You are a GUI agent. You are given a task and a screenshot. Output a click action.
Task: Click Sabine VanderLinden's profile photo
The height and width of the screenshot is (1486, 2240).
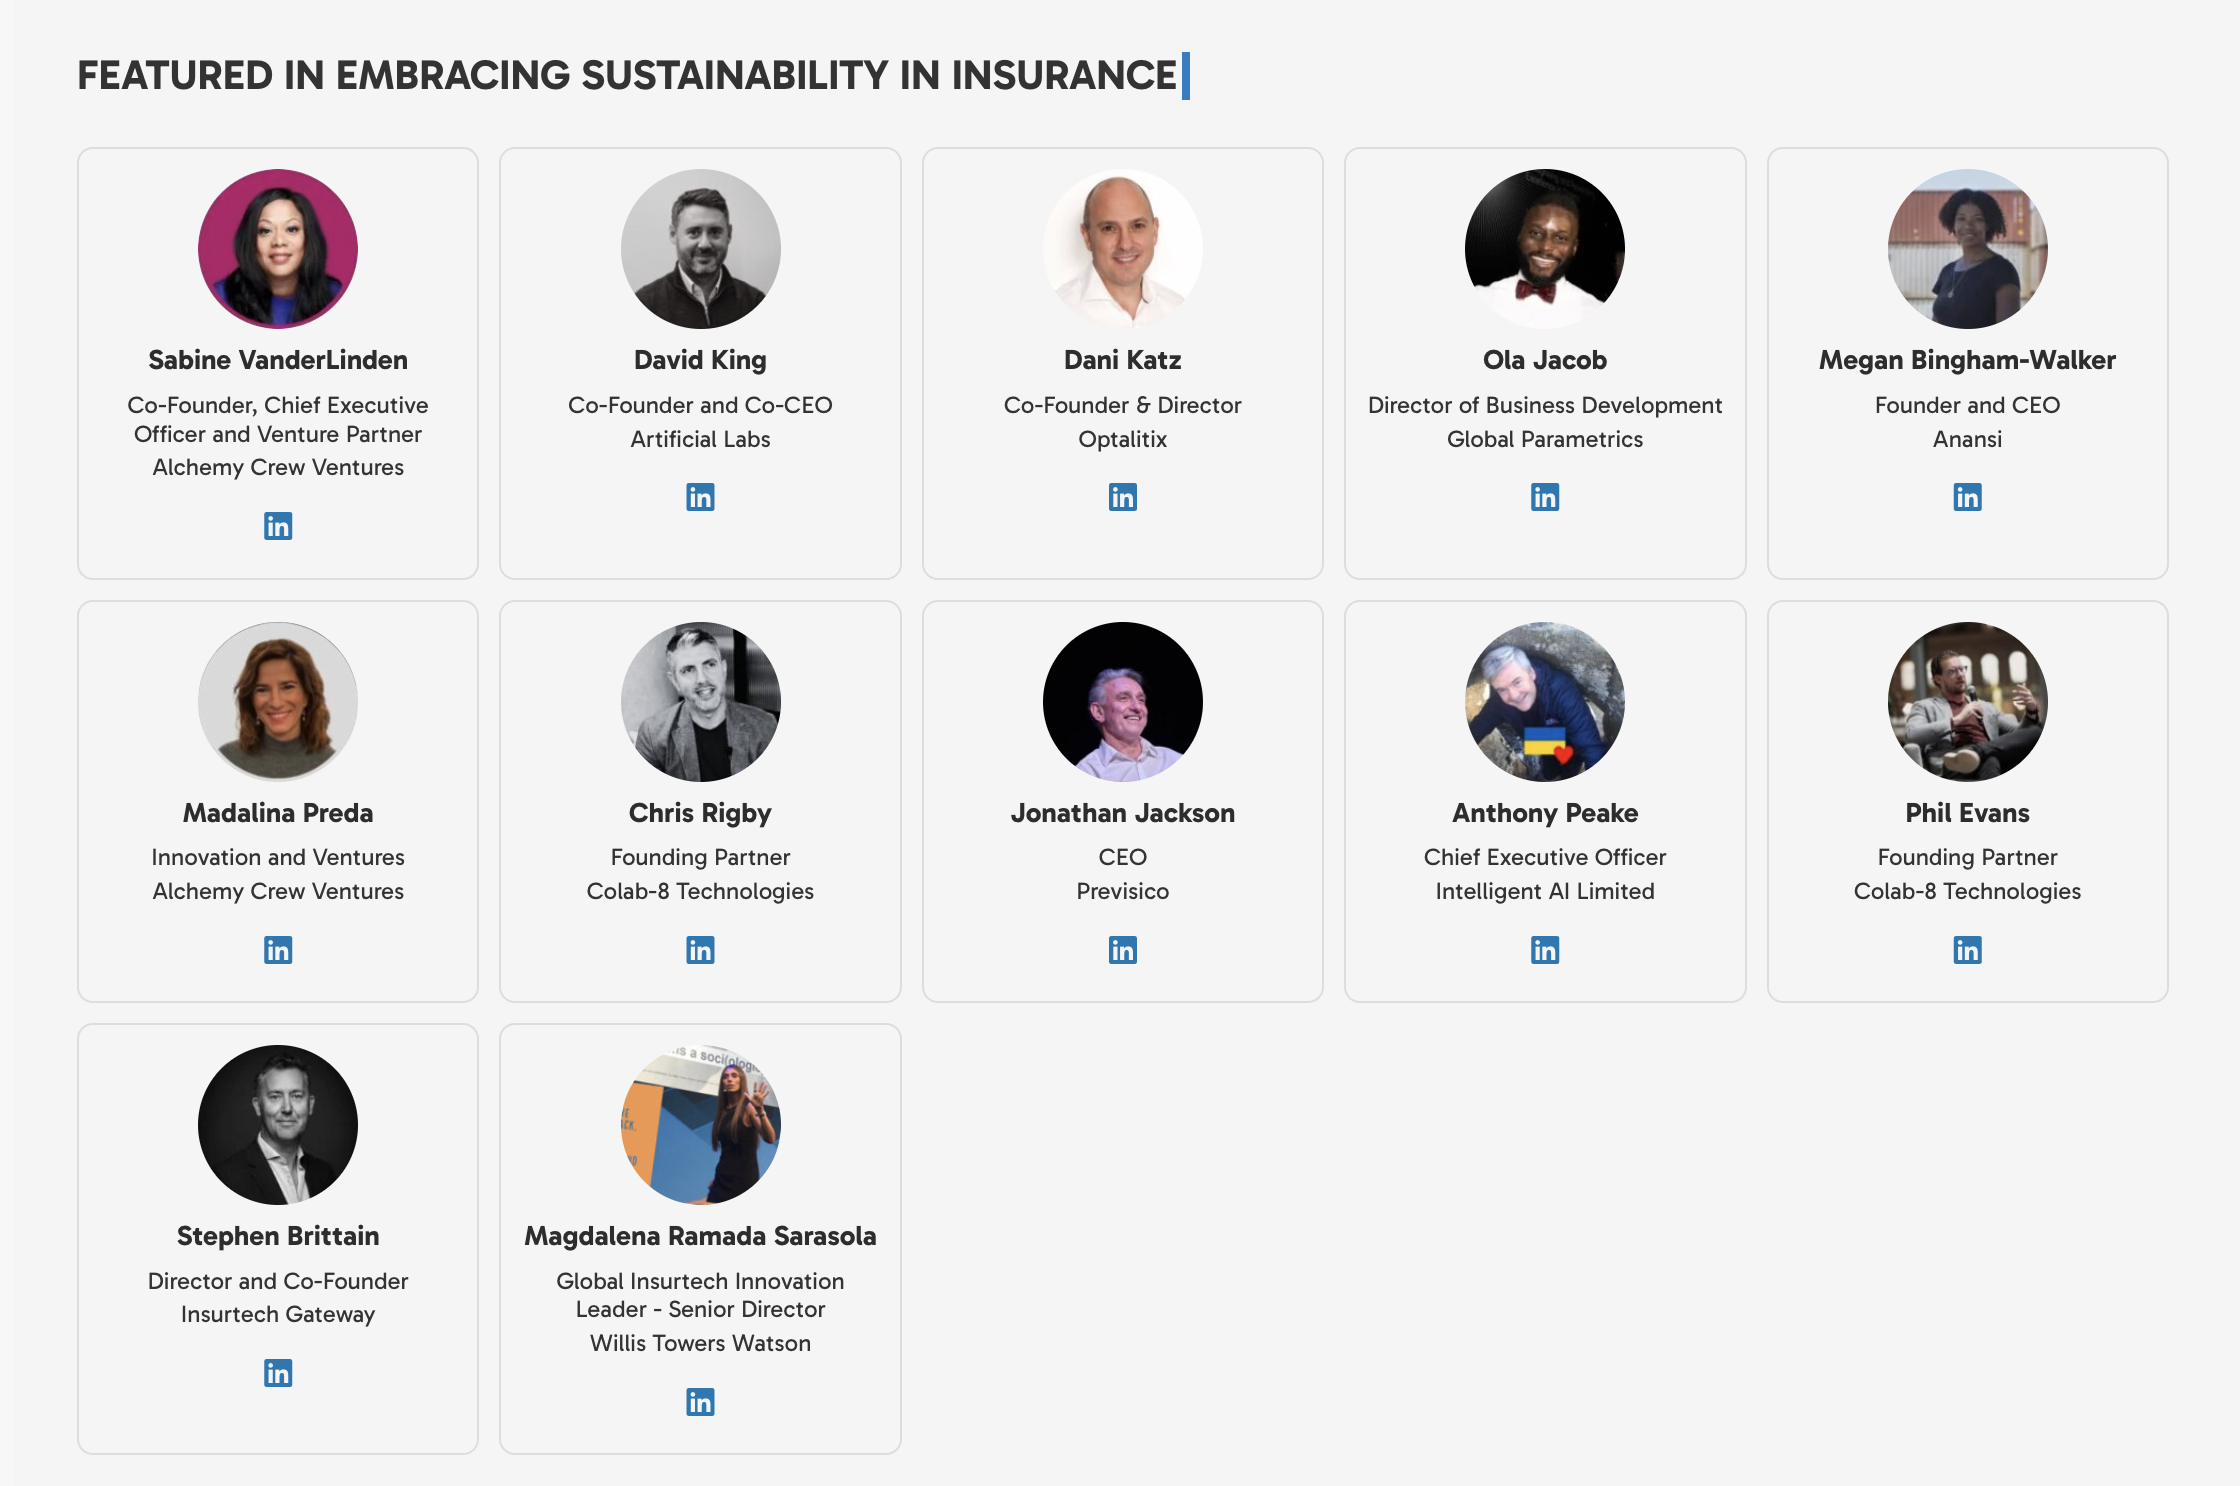(278, 249)
